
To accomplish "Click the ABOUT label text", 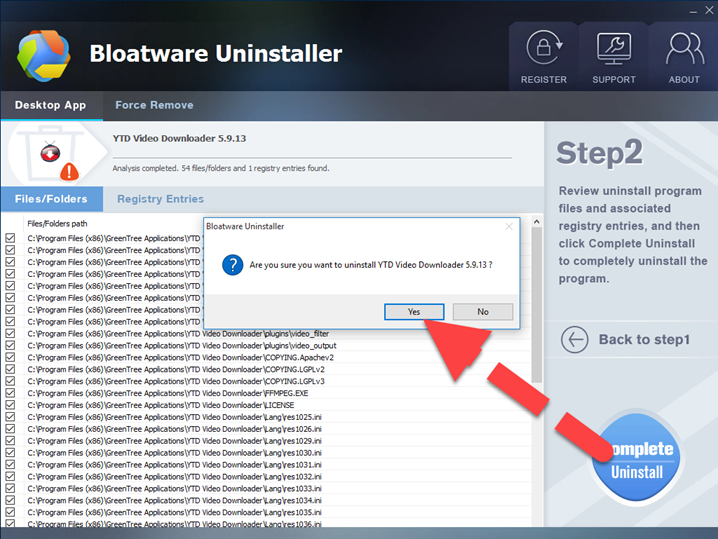I will tap(684, 80).
